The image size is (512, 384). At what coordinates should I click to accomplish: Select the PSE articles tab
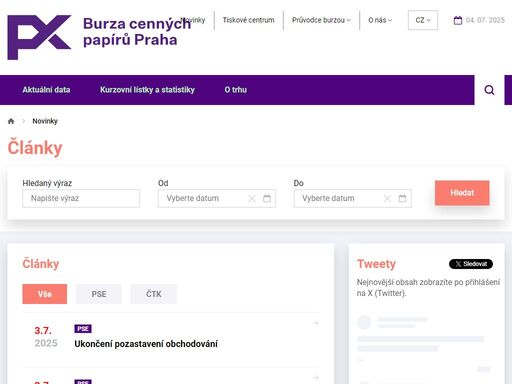coord(99,294)
